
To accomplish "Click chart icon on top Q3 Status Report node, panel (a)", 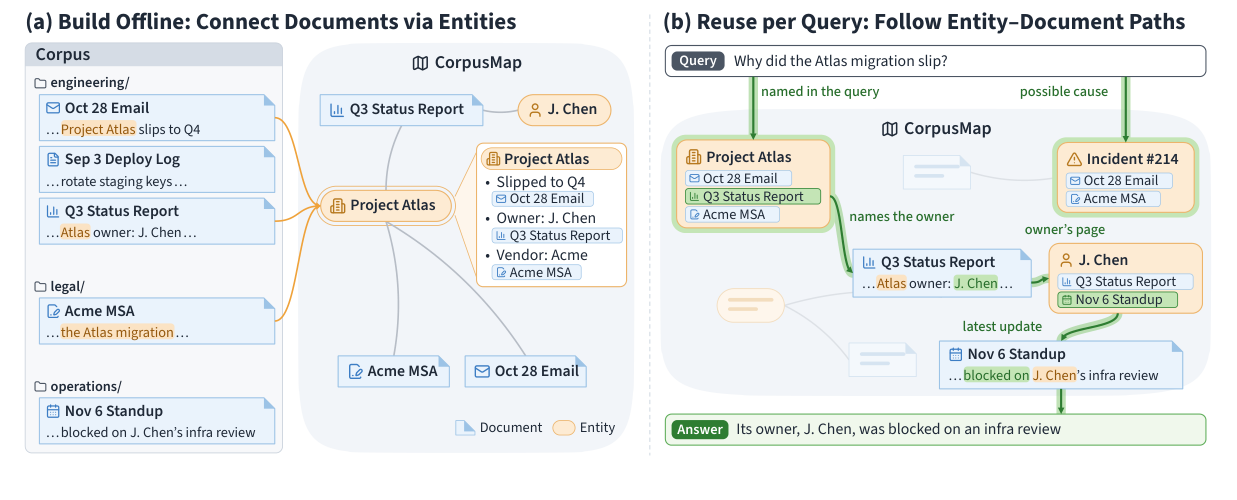I will (x=337, y=109).
